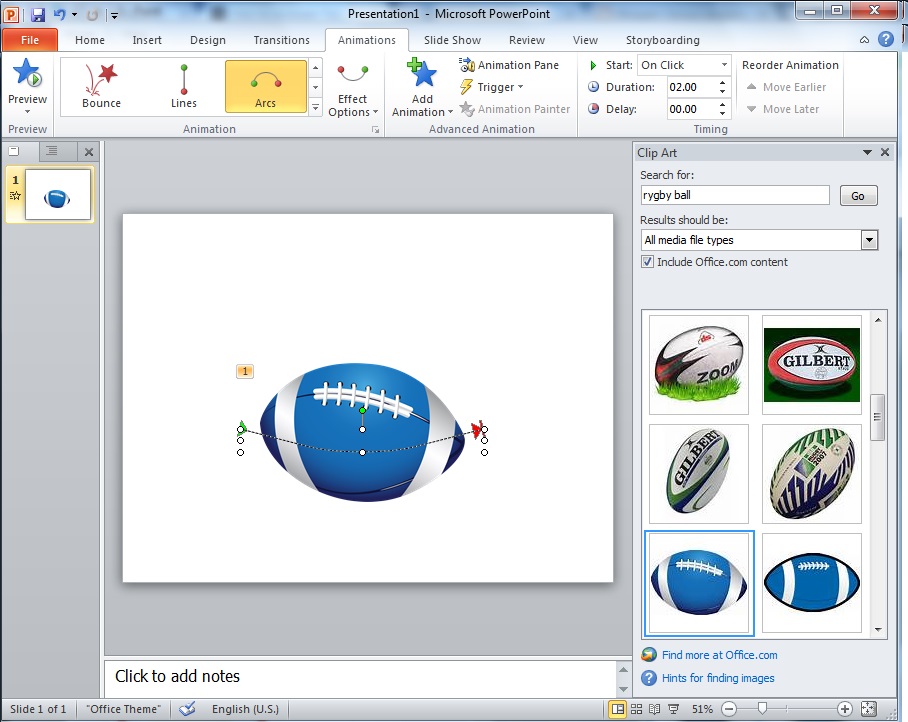Activate the Animation Painter
Viewport: 908px width, 722px height.
click(x=515, y=109)
